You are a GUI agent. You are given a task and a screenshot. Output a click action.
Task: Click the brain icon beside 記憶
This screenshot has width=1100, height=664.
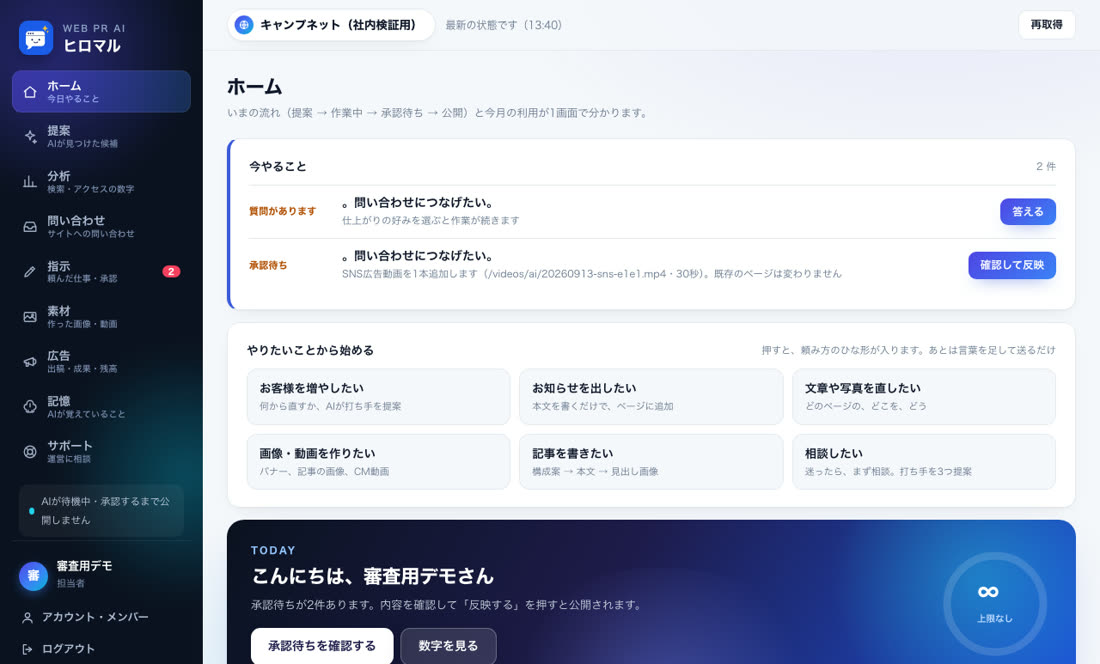click(x=30, y=407)
